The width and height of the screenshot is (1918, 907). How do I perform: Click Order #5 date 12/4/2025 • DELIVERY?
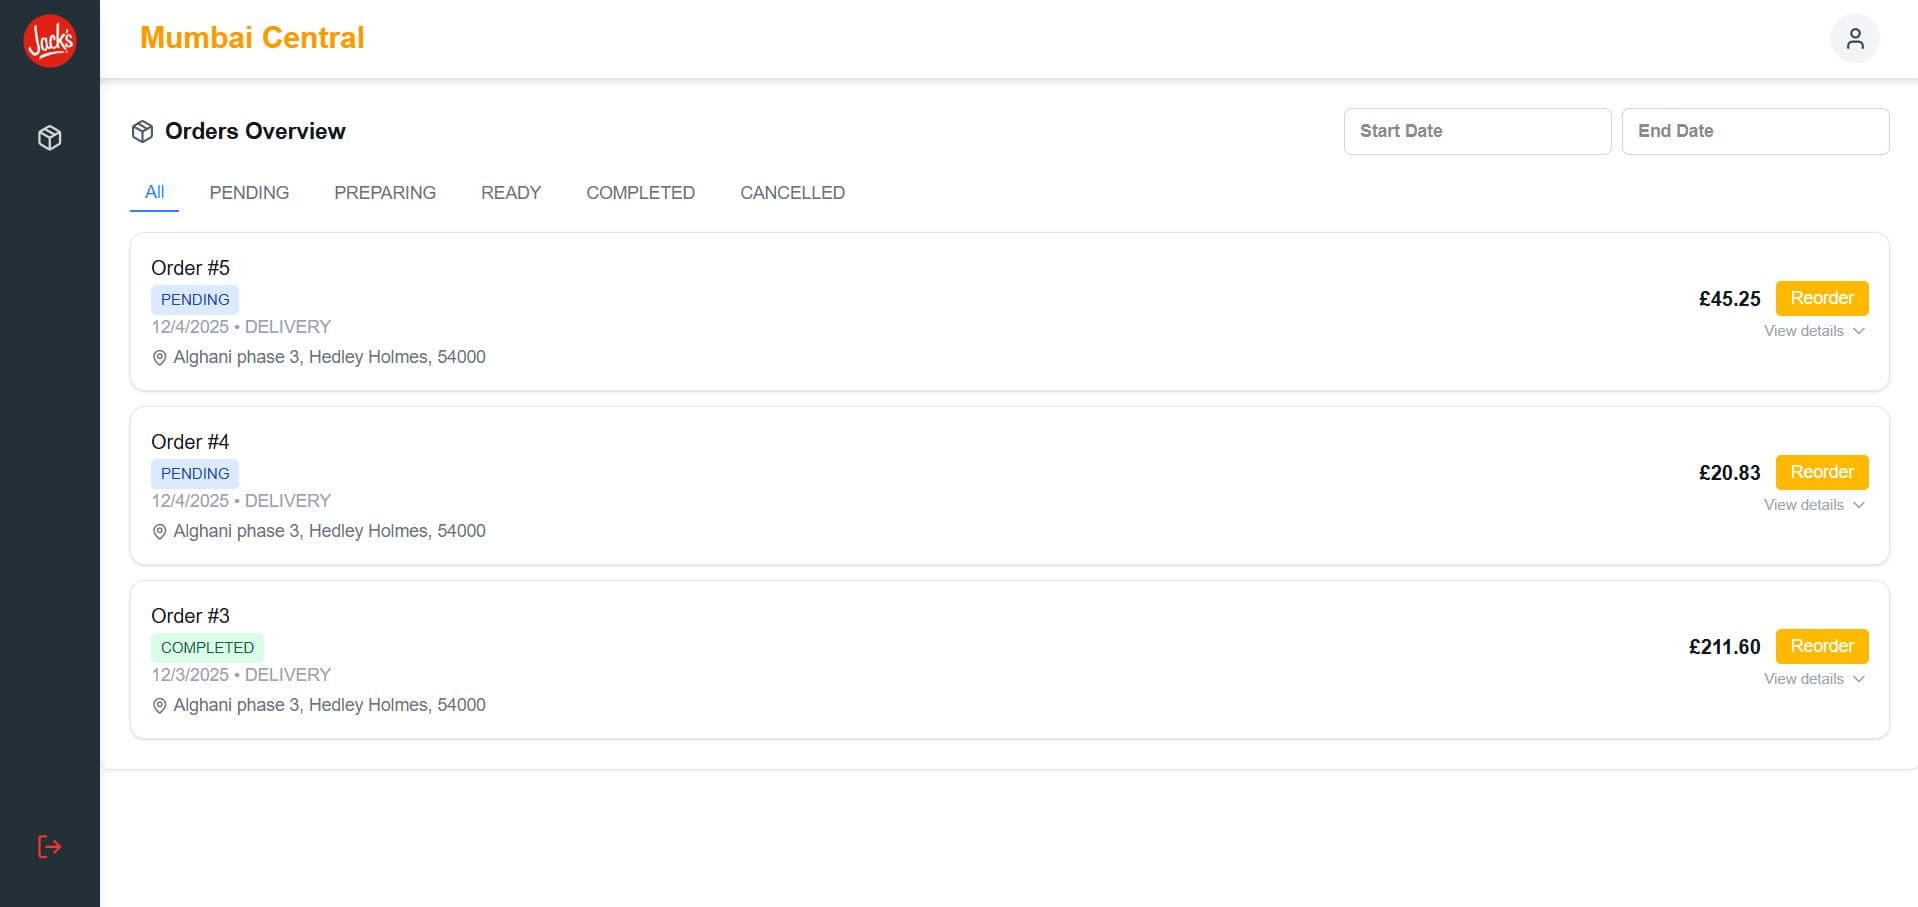[241, 327]
